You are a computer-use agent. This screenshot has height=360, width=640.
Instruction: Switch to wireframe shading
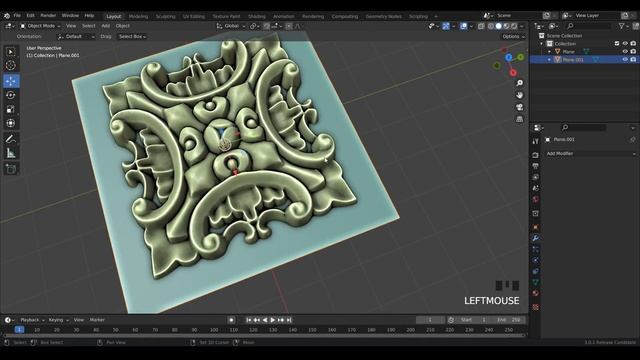[x=491, y=26]
